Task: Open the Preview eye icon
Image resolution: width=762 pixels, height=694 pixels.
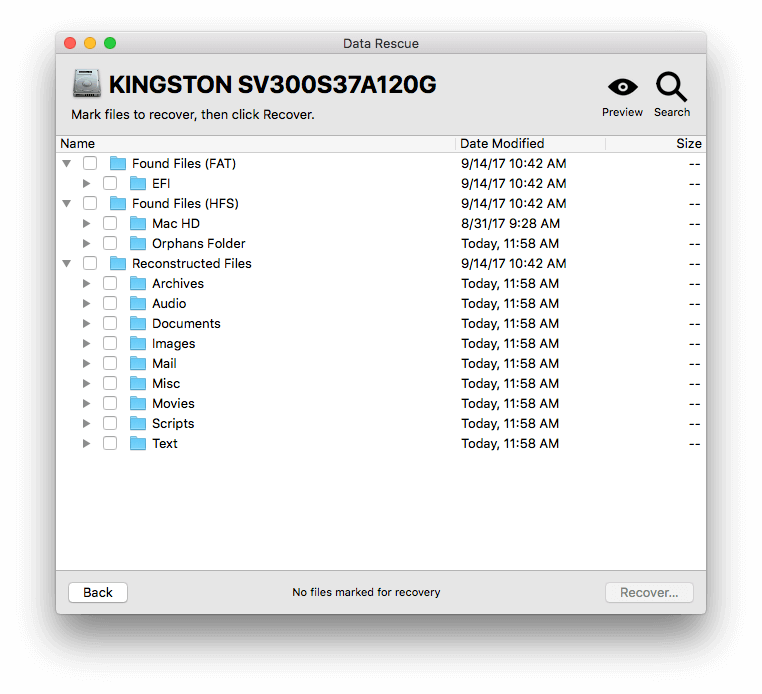Action: 622,87
